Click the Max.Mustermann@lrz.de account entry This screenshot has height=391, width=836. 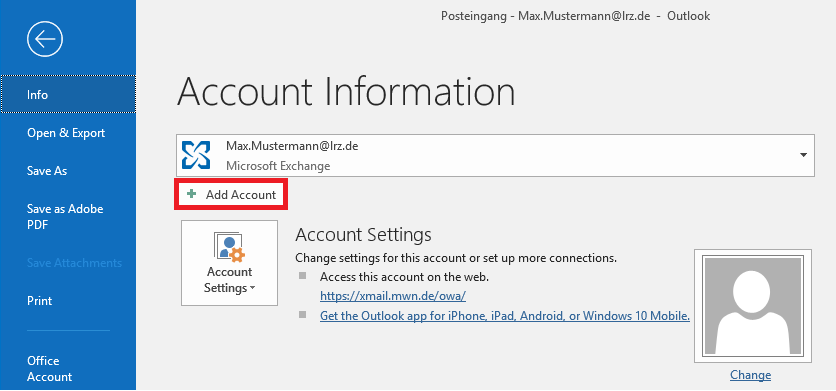coord(495,155)
